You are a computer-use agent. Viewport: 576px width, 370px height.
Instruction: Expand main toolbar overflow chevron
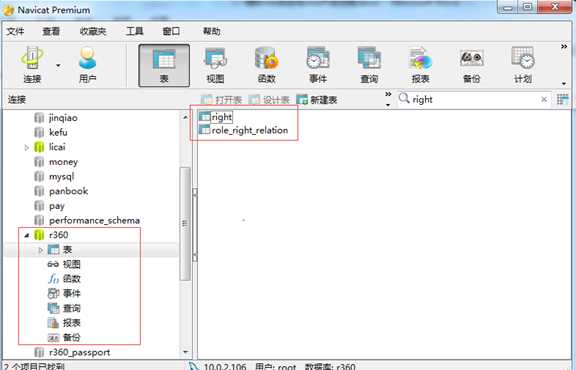click(564, 47)
